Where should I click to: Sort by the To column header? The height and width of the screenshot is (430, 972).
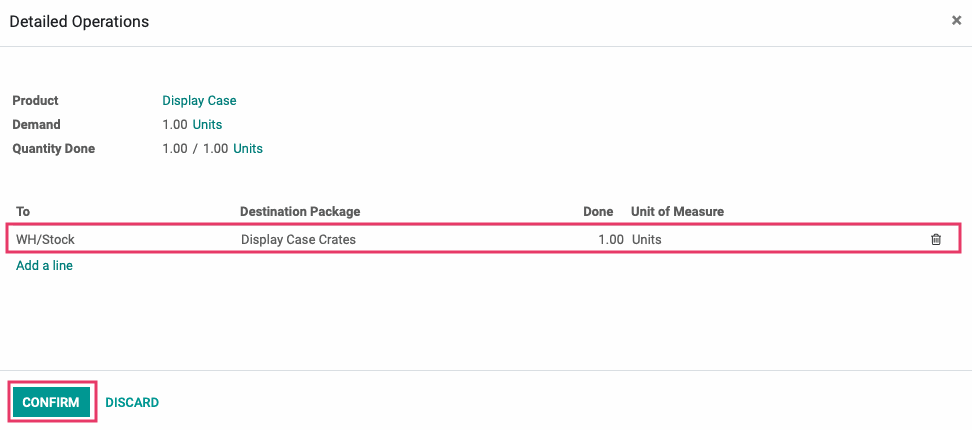(23, 211)
